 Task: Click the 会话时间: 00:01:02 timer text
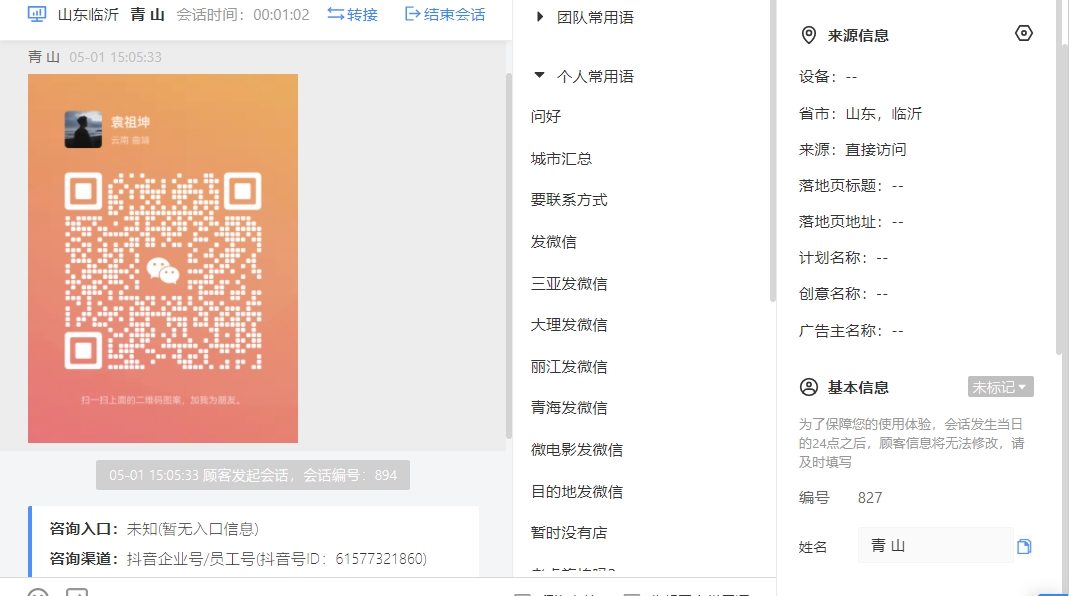click(x=243, y=14)
